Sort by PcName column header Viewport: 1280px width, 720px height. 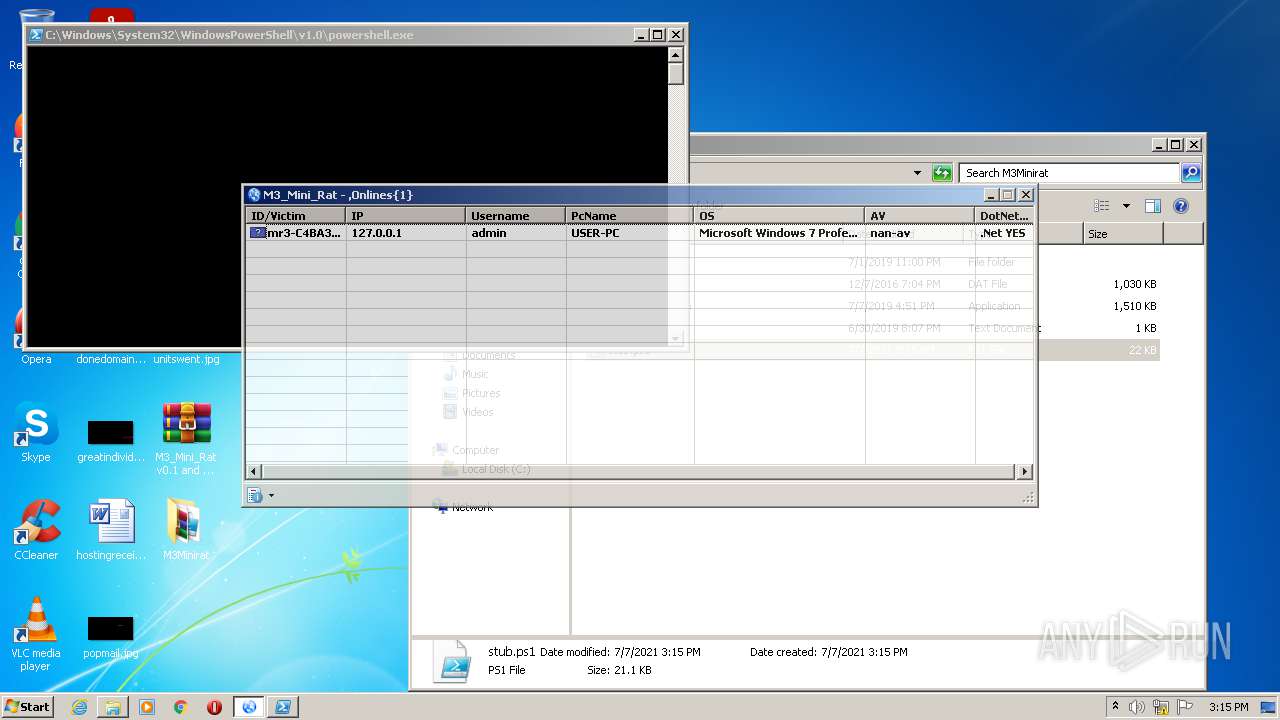tap(630, 215)
